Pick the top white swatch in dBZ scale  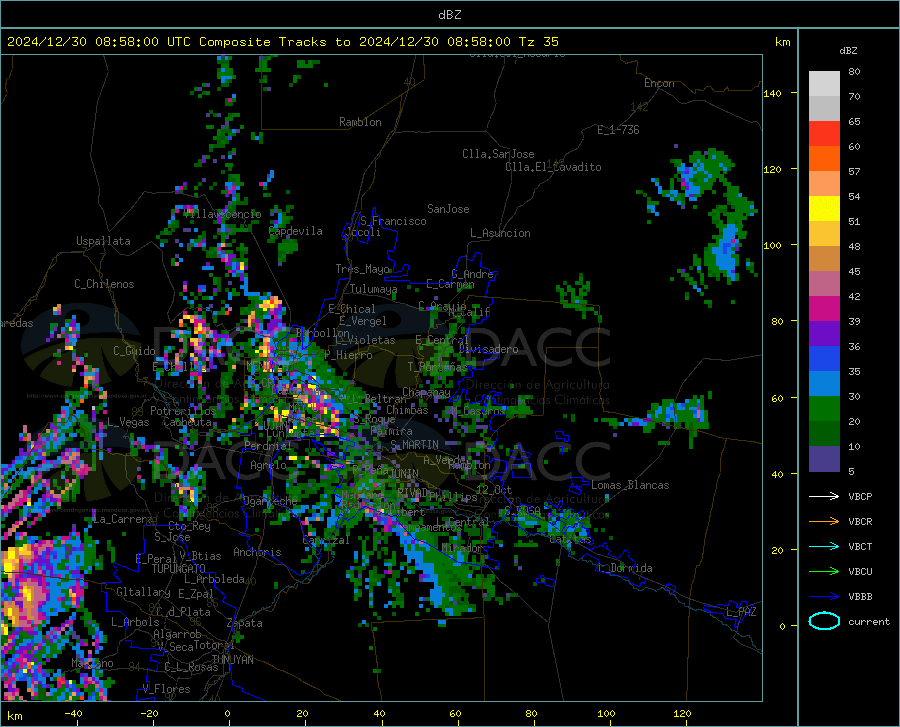[824, 84]
